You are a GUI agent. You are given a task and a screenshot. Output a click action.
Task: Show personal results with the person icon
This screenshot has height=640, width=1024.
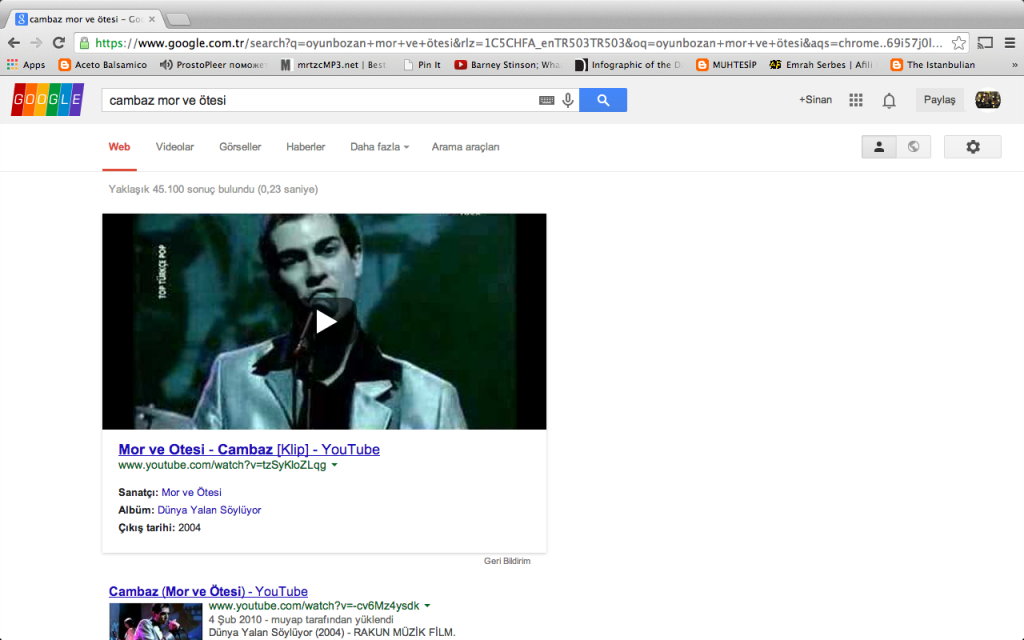tap(878, 146)
